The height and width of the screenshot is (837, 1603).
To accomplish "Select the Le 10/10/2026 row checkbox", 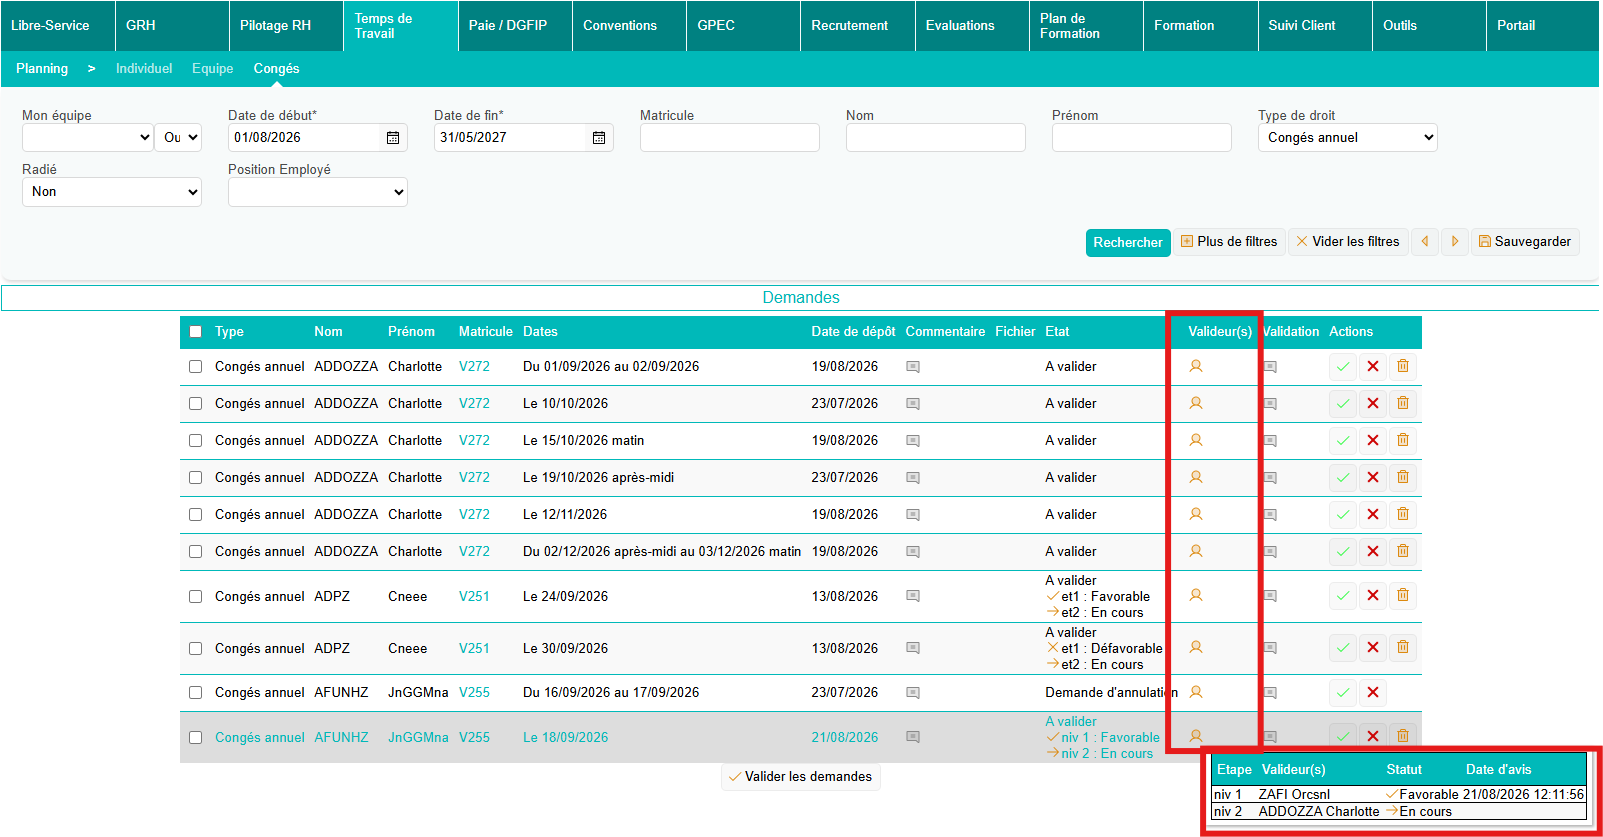I will [196, 404].
